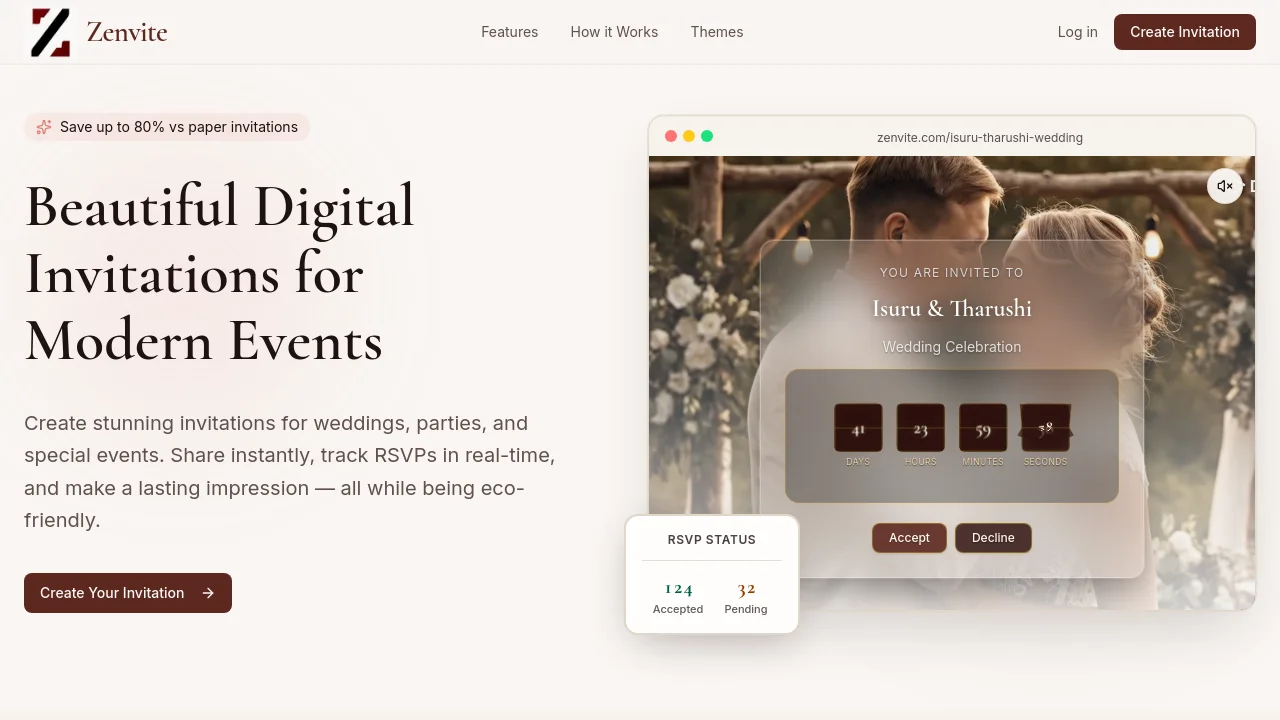Click the 124 Accepted RSVP count

pyautogui.click(x=678, y=597)
